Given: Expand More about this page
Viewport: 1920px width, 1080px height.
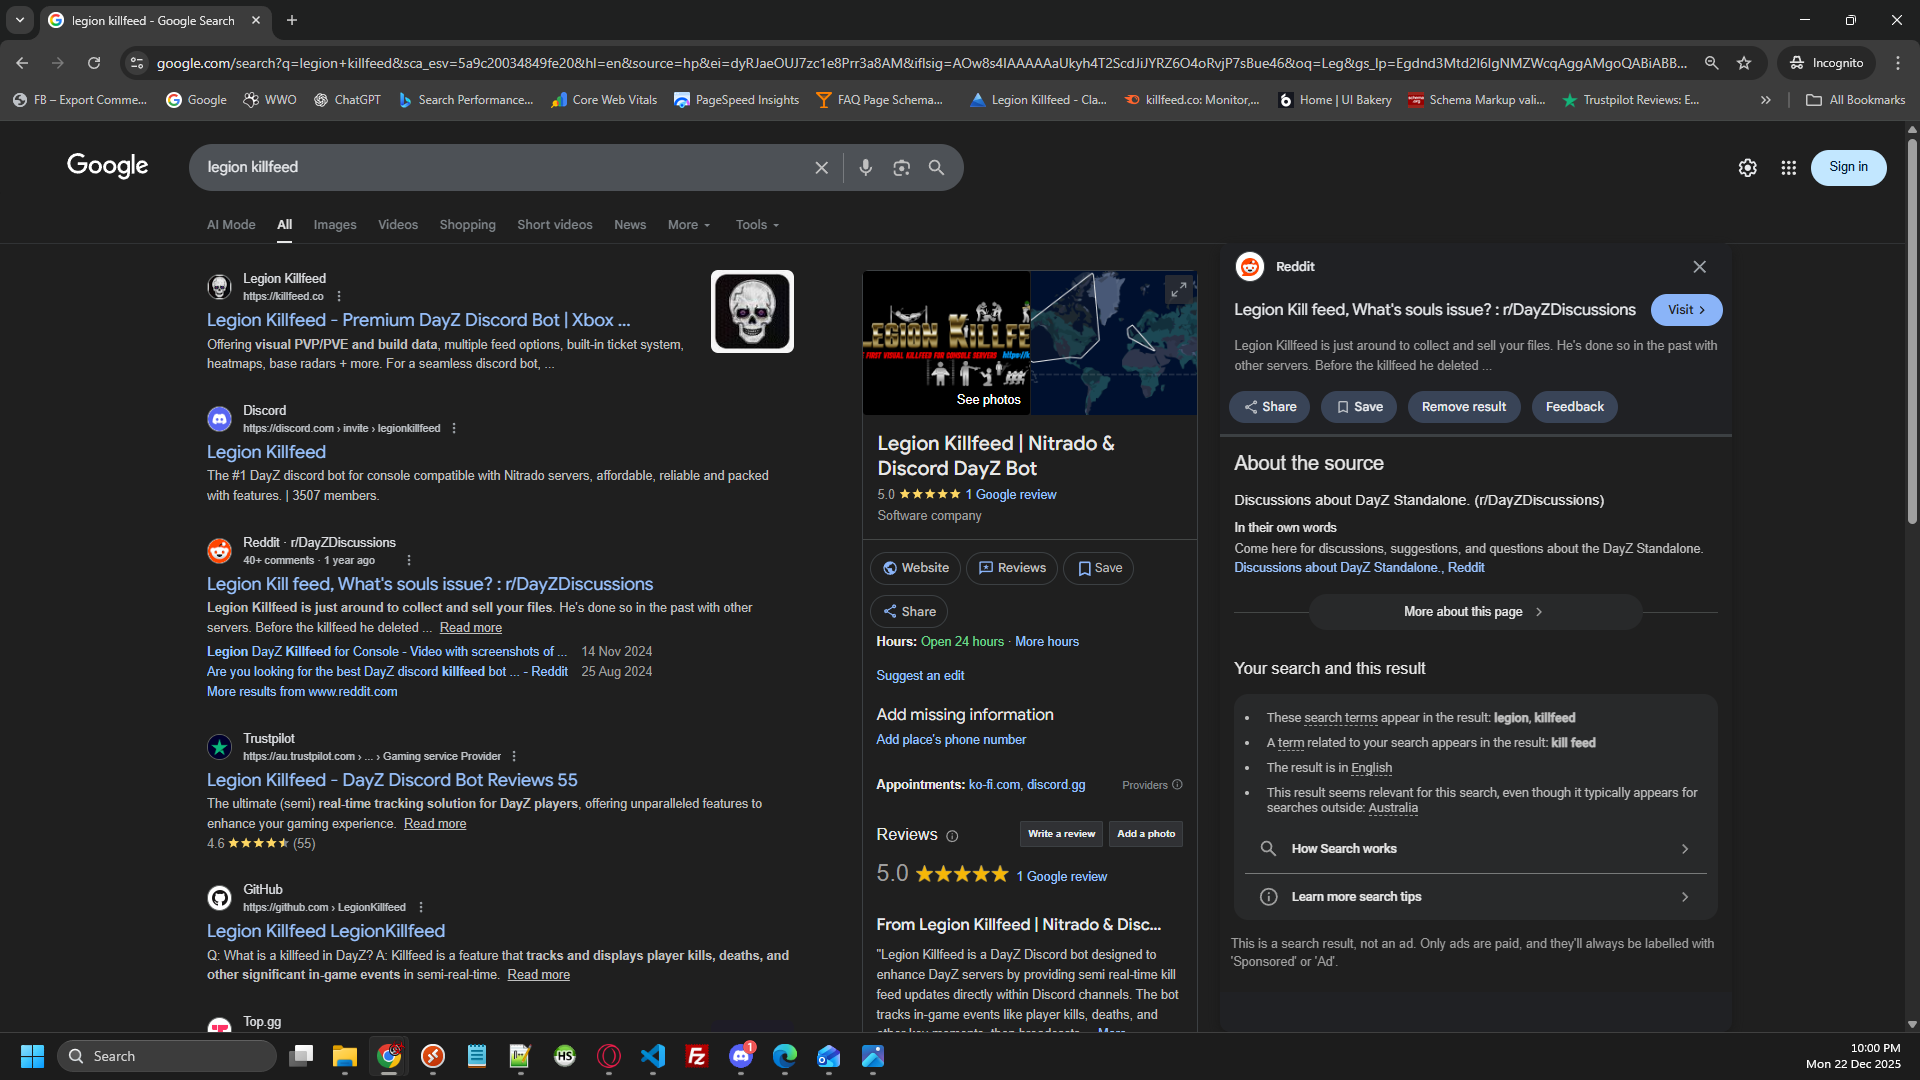Looking at the screenshot, I should 1475,612.
